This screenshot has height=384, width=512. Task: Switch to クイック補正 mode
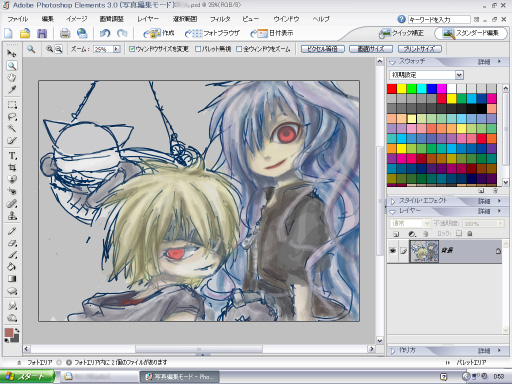pos(402,33)
